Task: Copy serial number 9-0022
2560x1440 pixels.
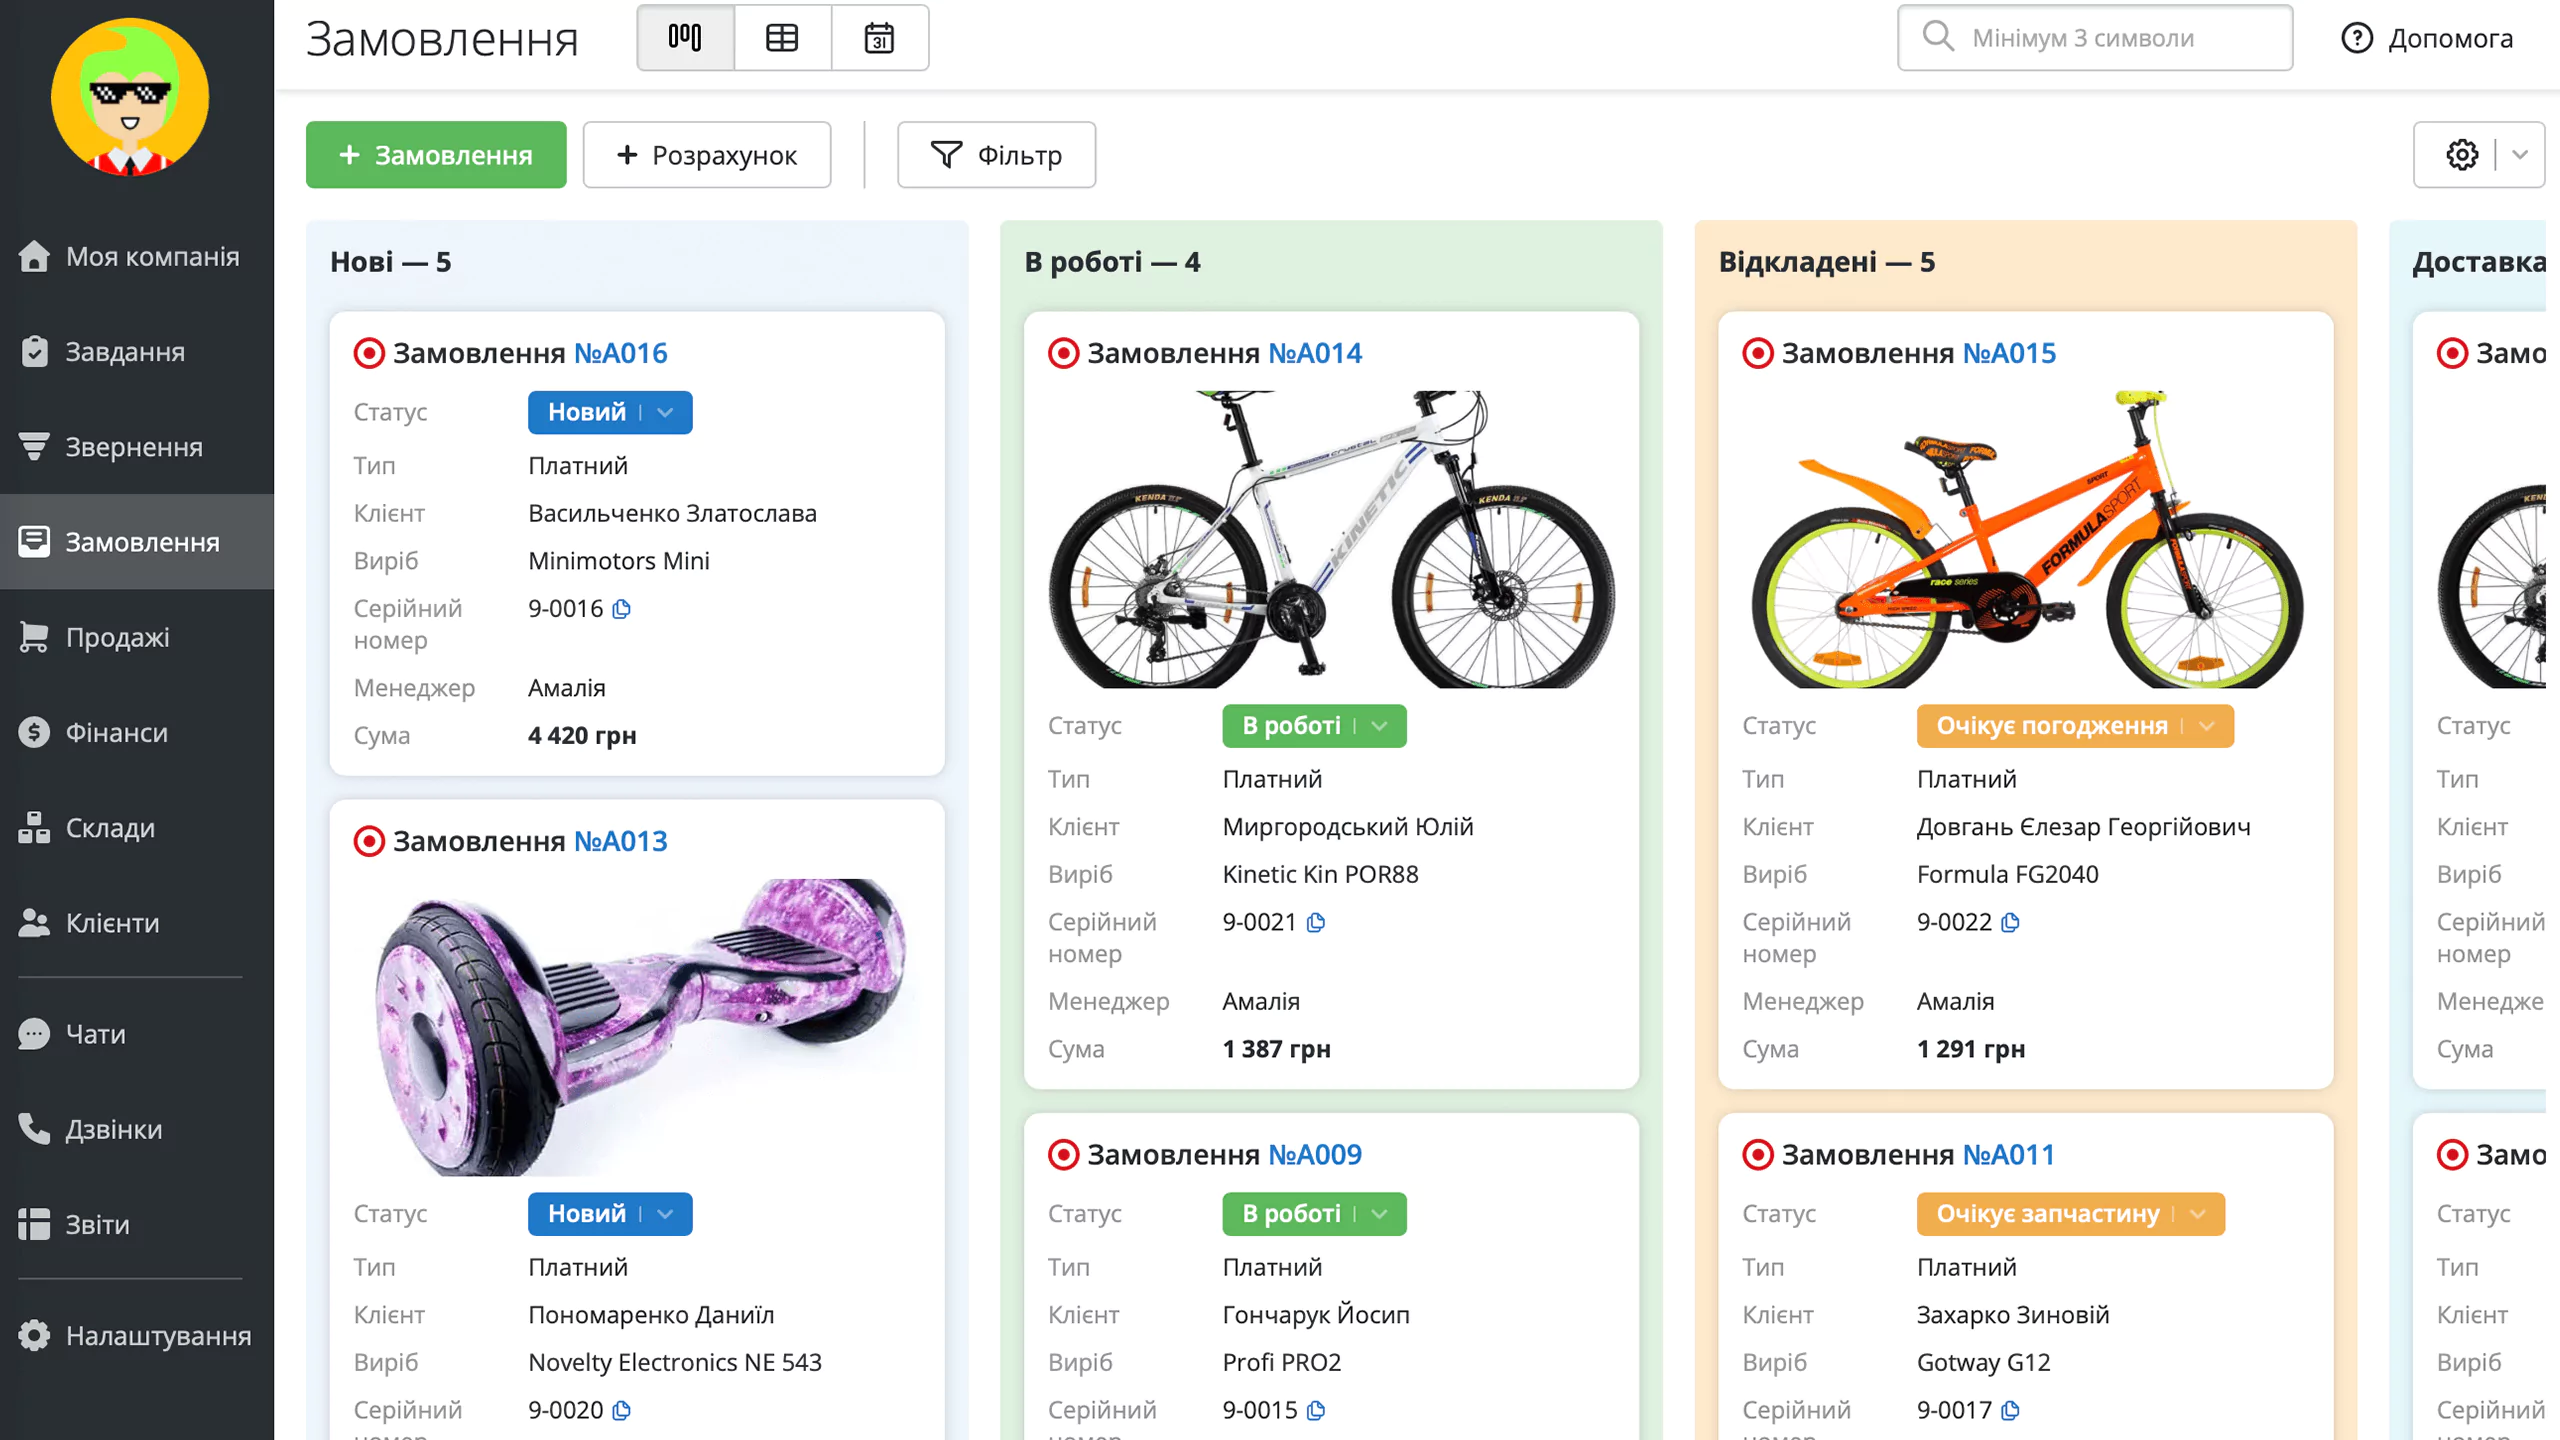Action: tap(2011, 922)
